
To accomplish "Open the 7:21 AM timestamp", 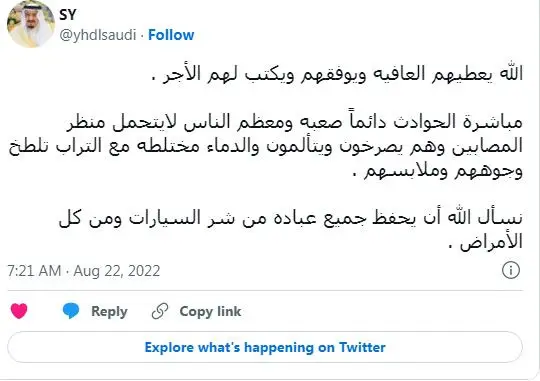I will [x=34, y=271].
